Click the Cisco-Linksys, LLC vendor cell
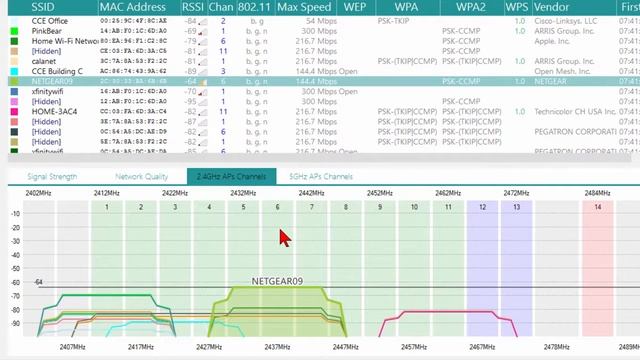Viewport: 640px width, 360px height. (x=566, y=21)
